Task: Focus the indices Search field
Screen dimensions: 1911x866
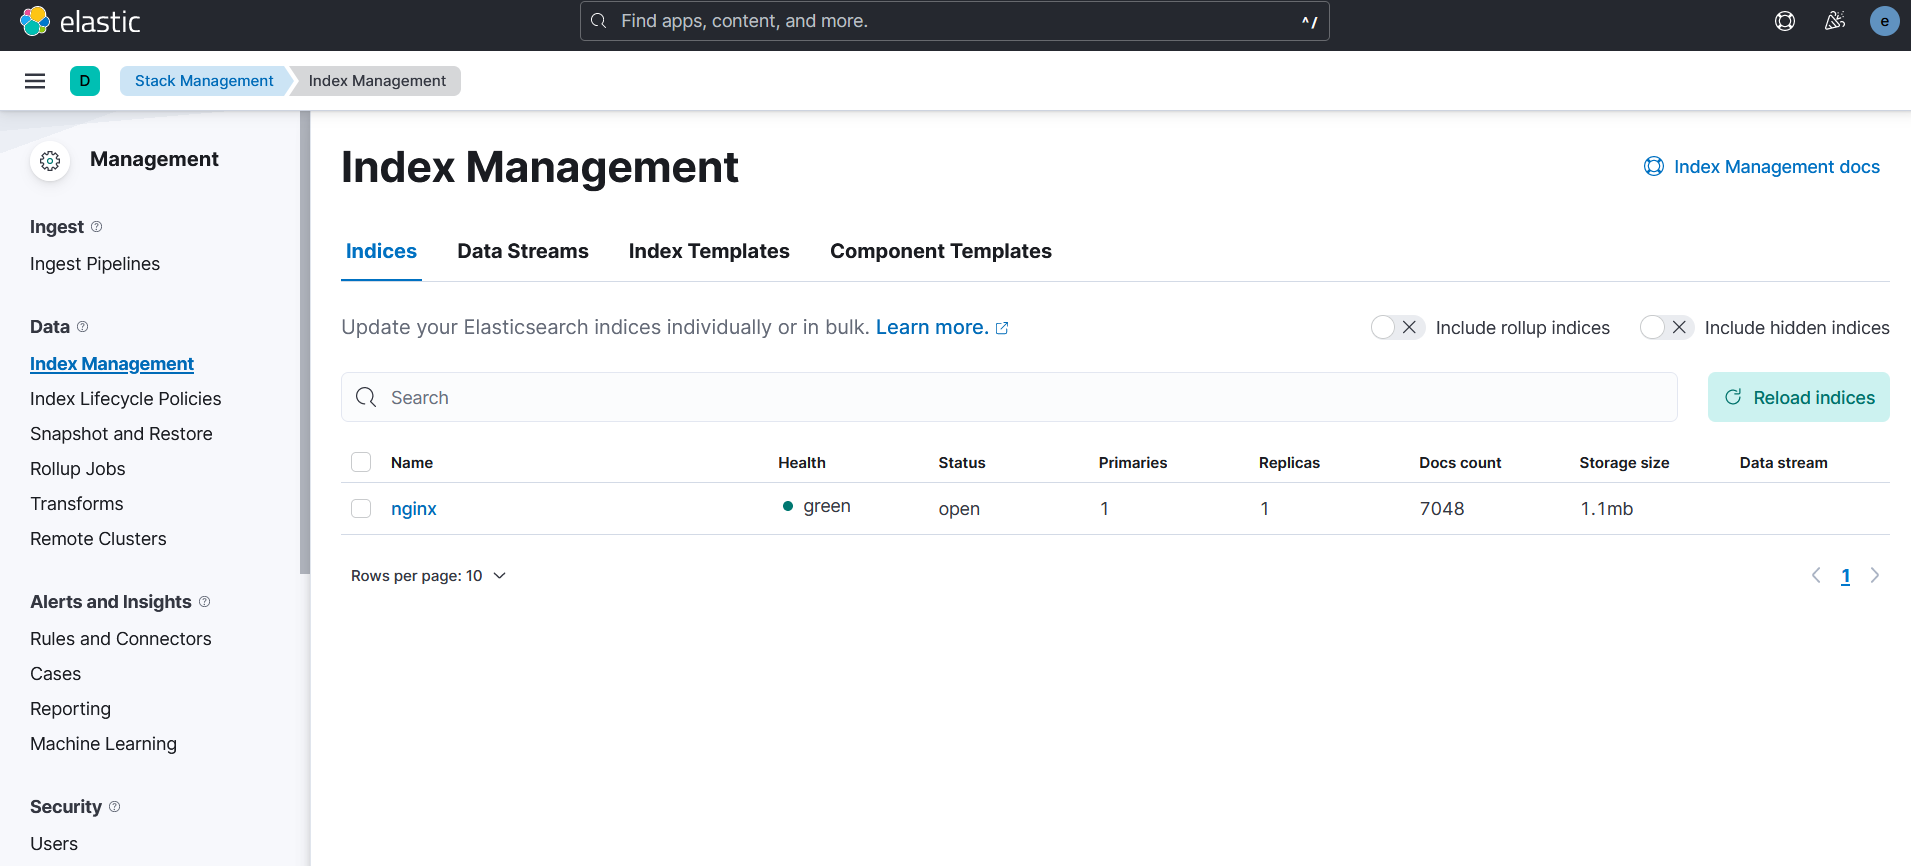Action: 1009,398
